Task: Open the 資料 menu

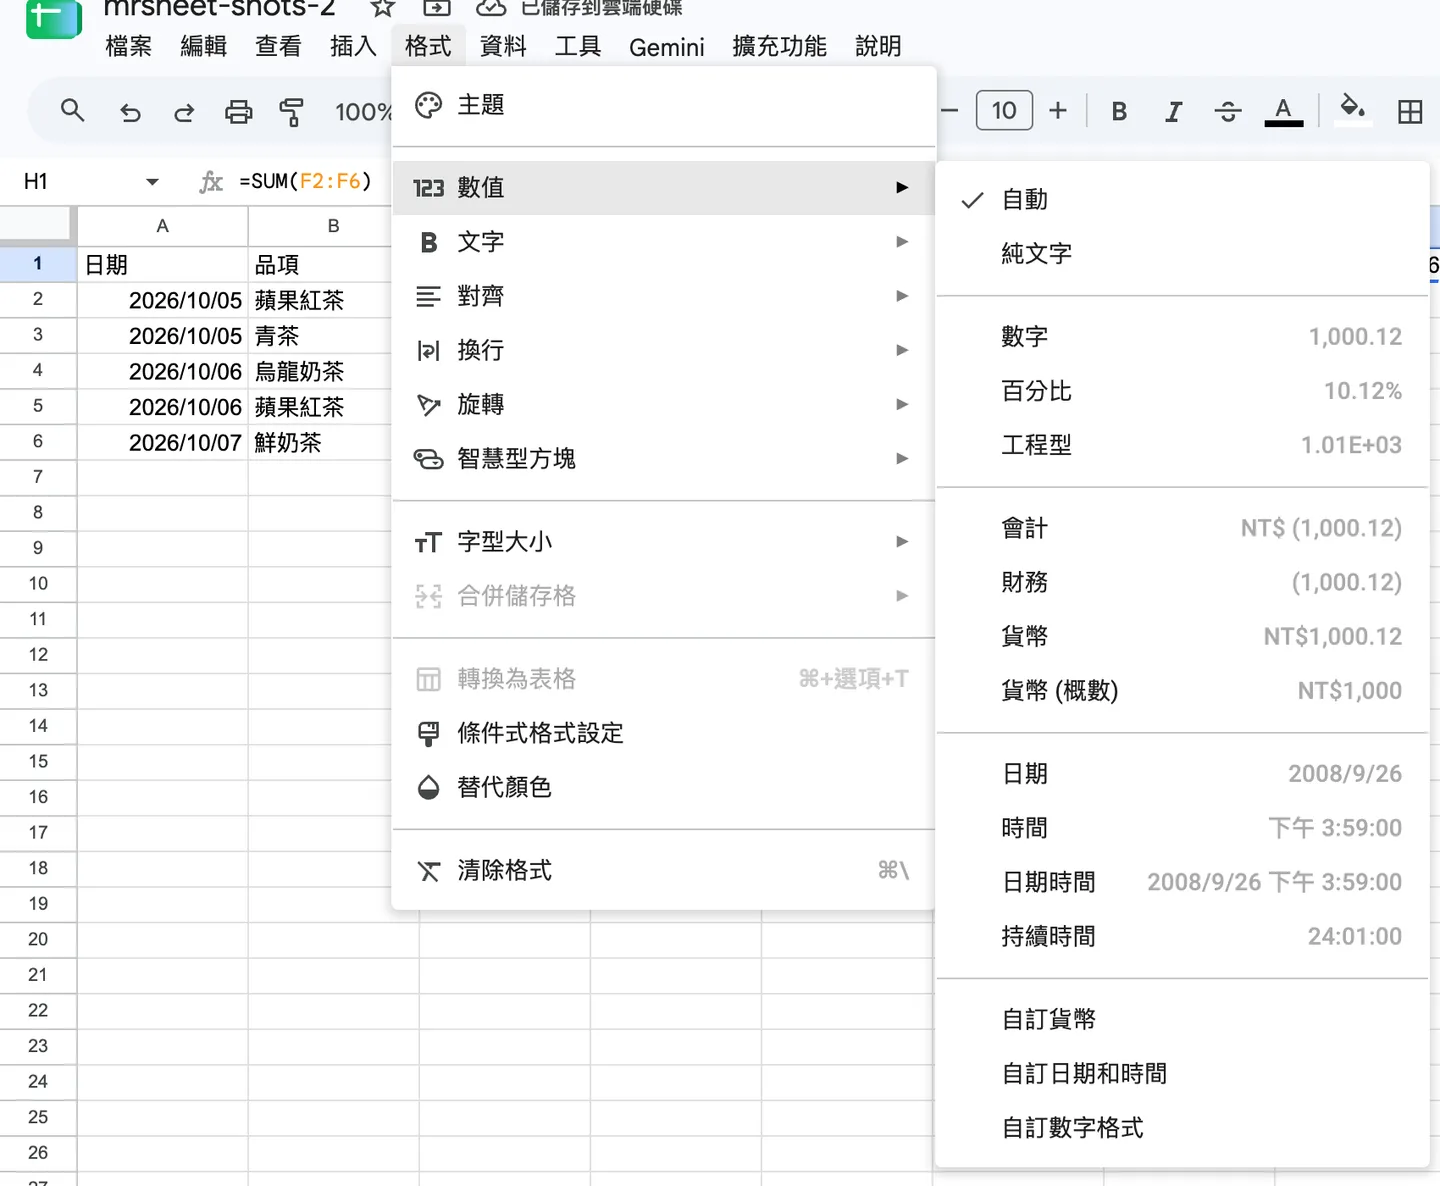Action: pyautogui.click(x=503, y=46)
